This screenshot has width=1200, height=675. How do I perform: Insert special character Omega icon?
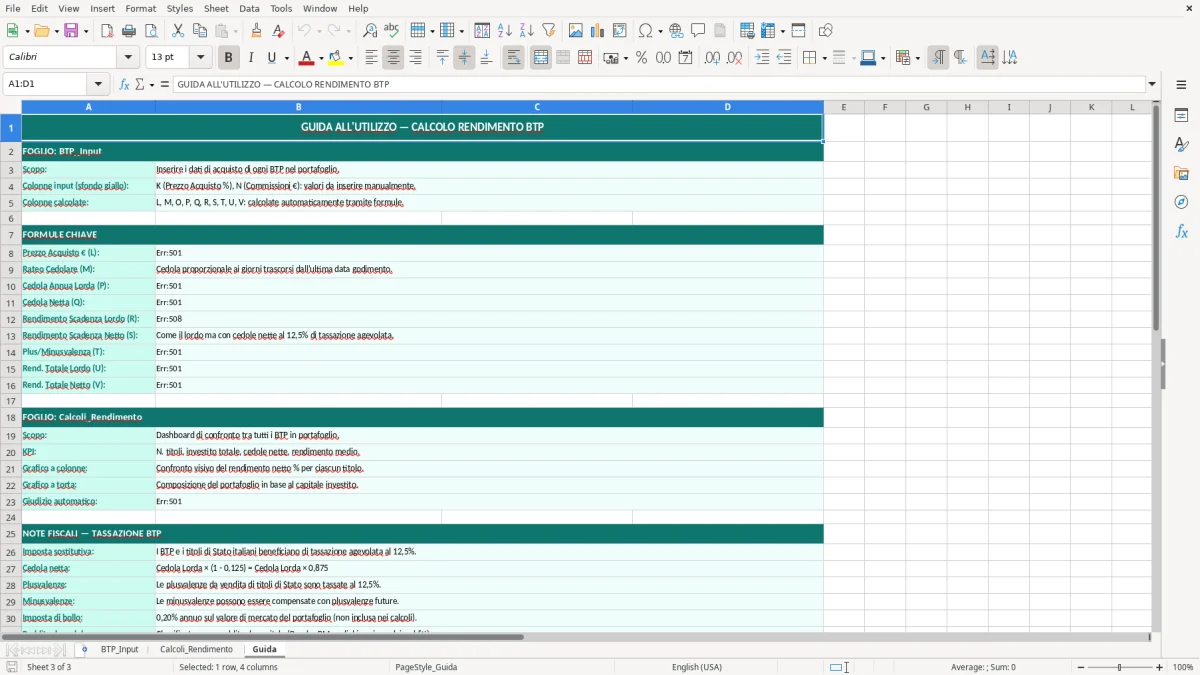pos(645,31)
